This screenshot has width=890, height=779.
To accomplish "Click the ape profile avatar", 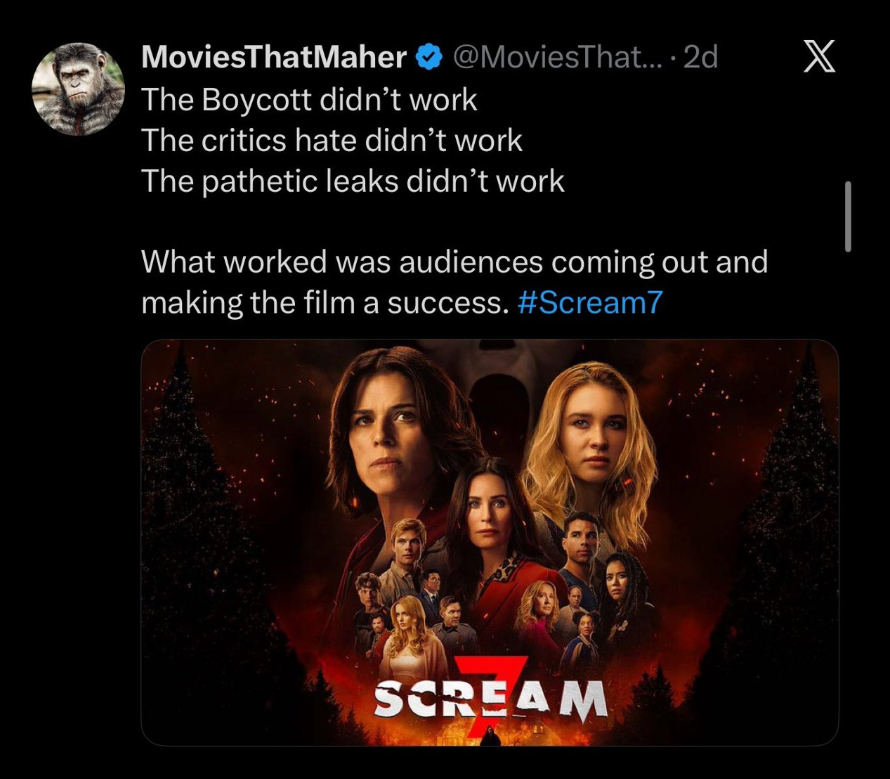I will 78,89.
